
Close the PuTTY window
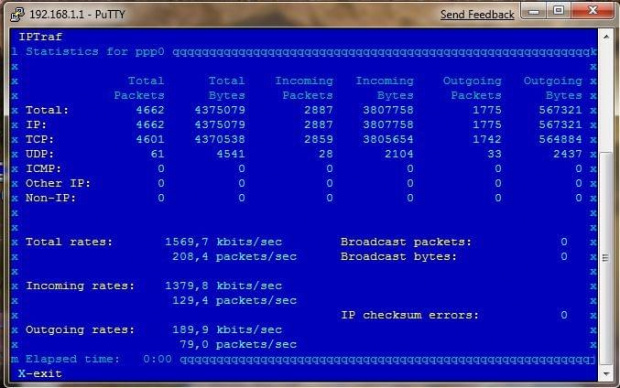pyautogui.click(x=592, y=11)
